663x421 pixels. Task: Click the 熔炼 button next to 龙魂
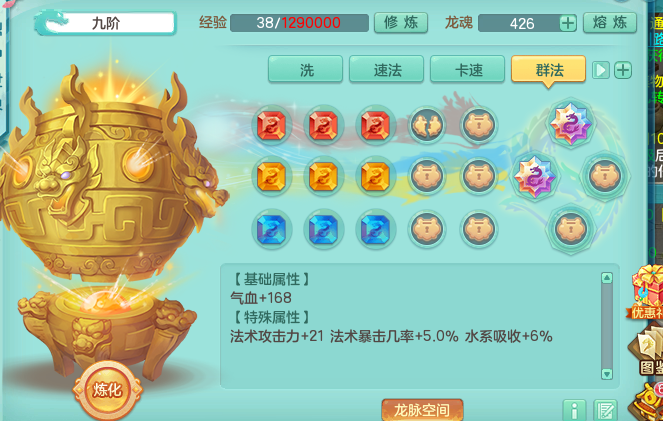(610, 22)
